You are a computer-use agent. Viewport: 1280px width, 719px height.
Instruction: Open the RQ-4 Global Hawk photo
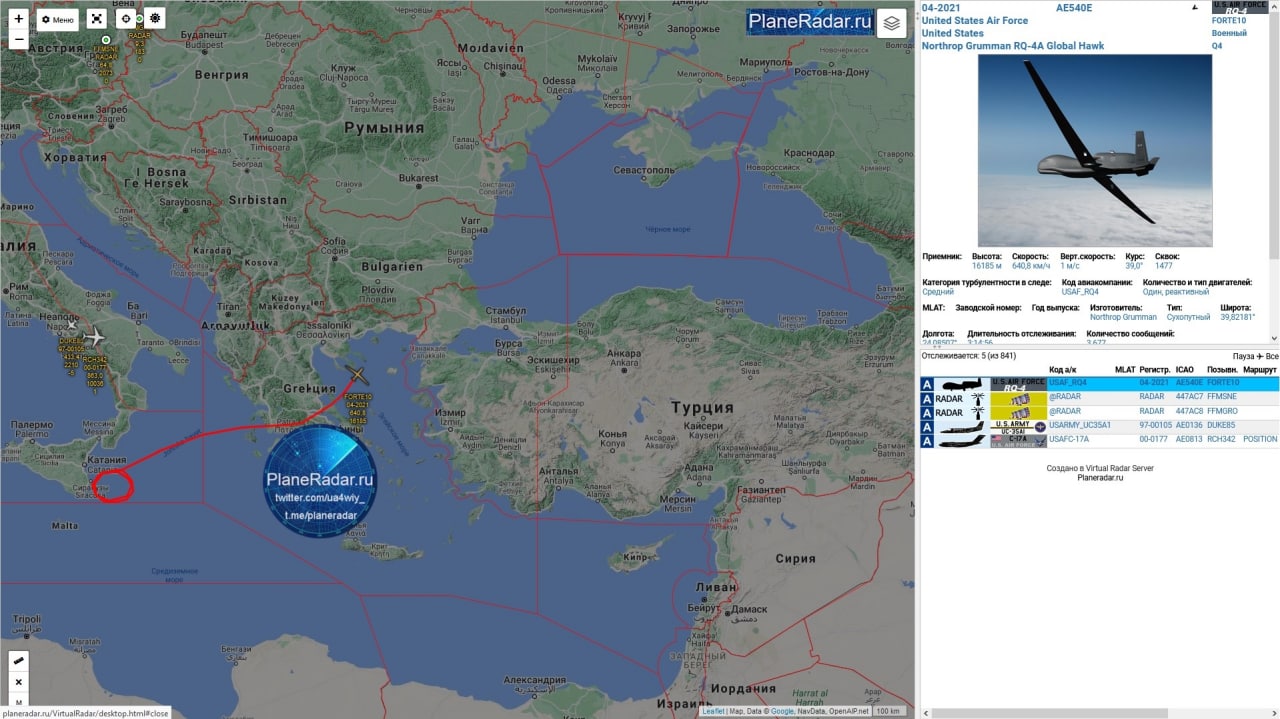click(x=1095, y=150)
